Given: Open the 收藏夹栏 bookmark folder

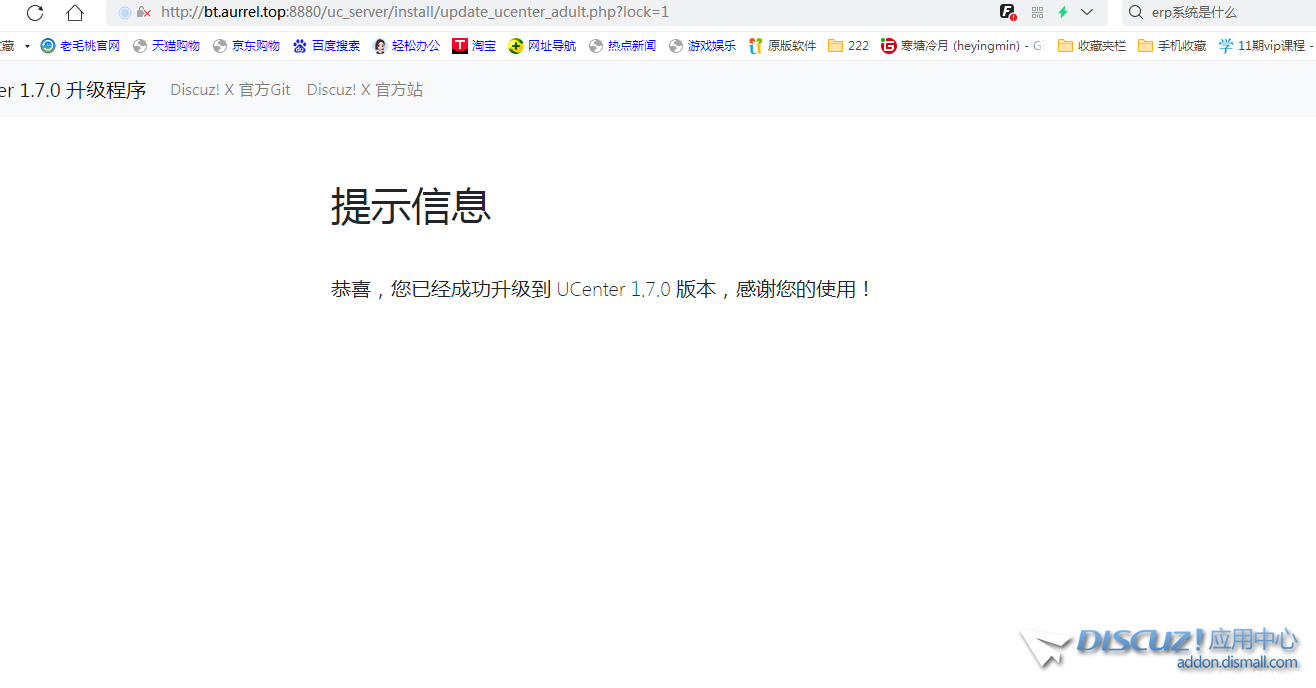Looking at the screenshot, I should (1091, 46).
